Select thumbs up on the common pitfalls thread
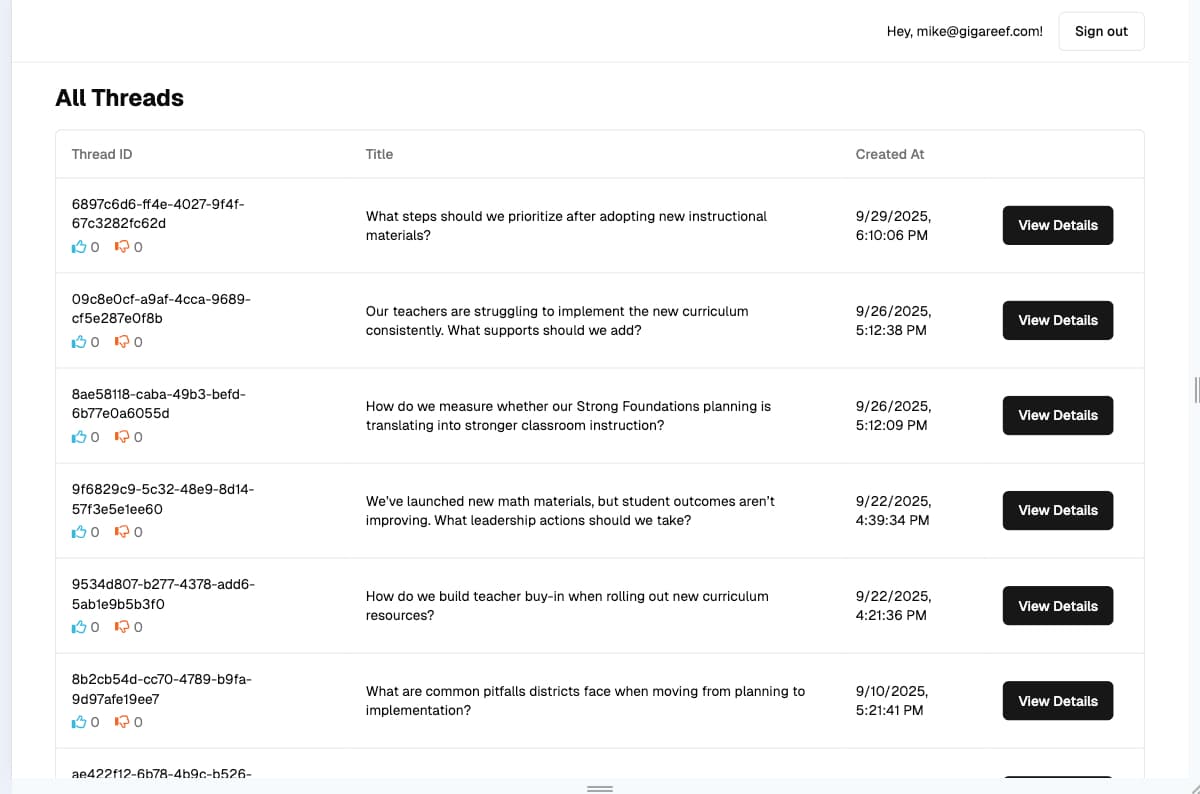 coord(80,722)
